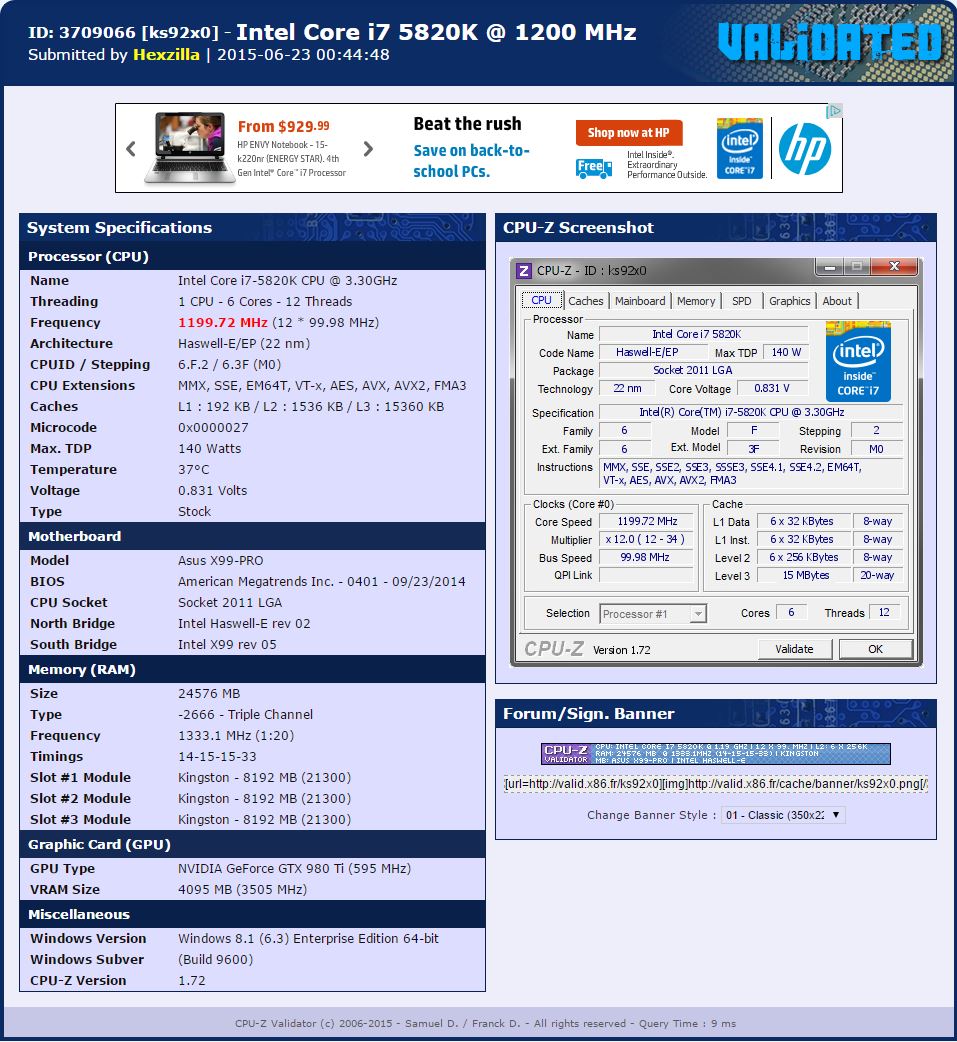
Task: Click the Core Voltage 0.831 V field
Action: (773, 388)
